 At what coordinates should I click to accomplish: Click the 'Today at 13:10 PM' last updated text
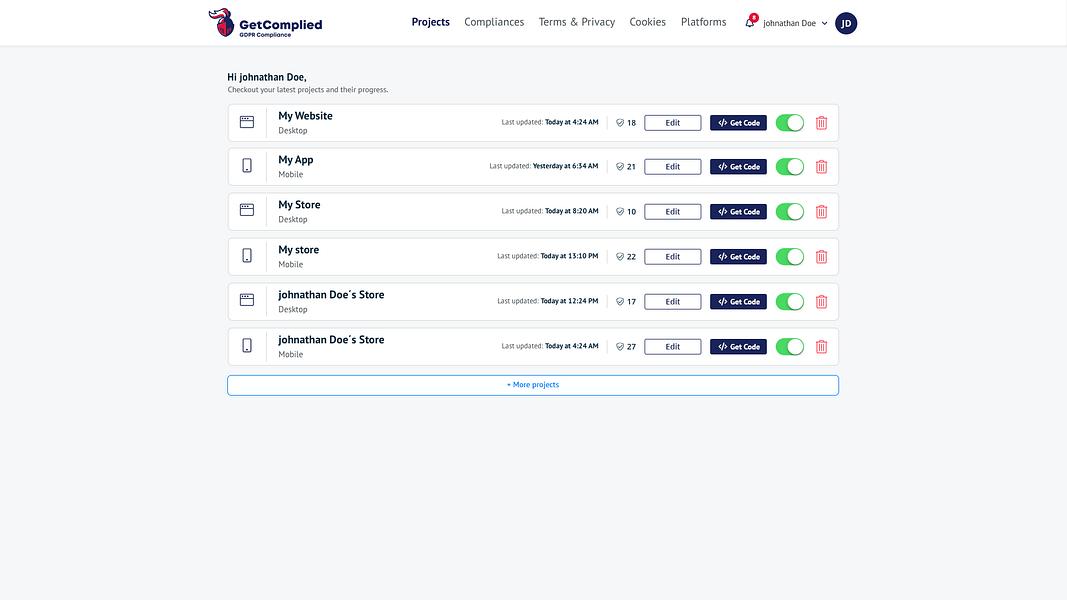(569, 256)
